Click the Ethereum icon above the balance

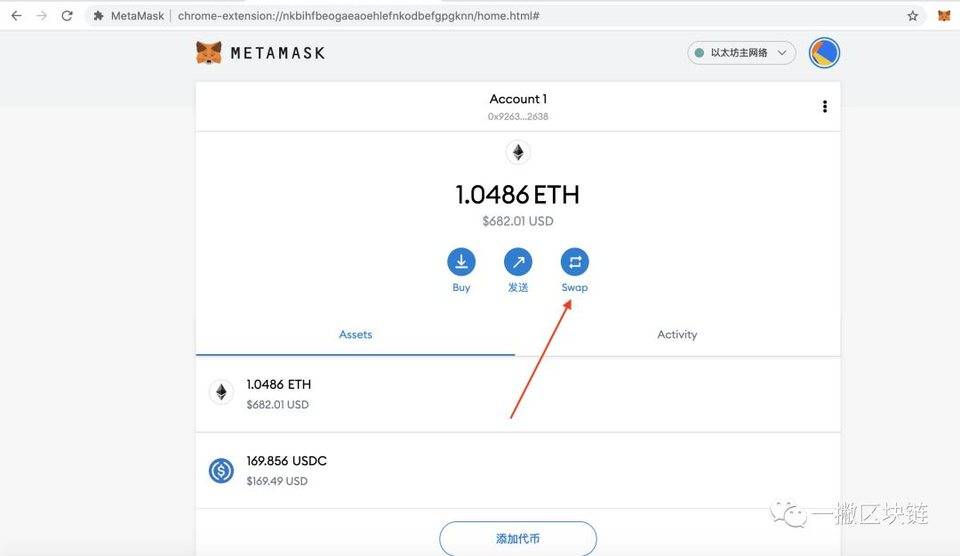[518, 152]
